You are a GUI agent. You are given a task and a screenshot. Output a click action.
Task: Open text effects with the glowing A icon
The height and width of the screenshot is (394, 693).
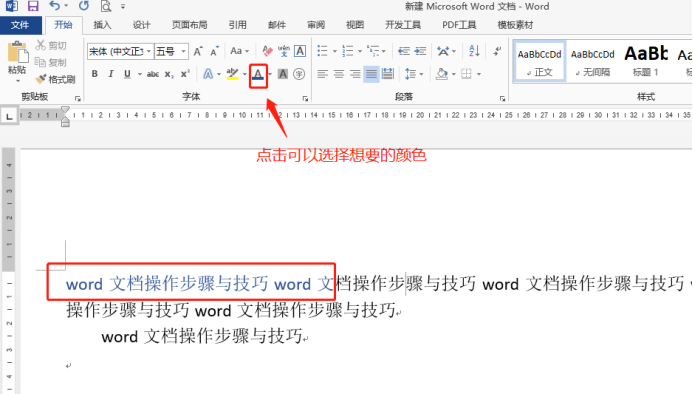tap(208, 74)
